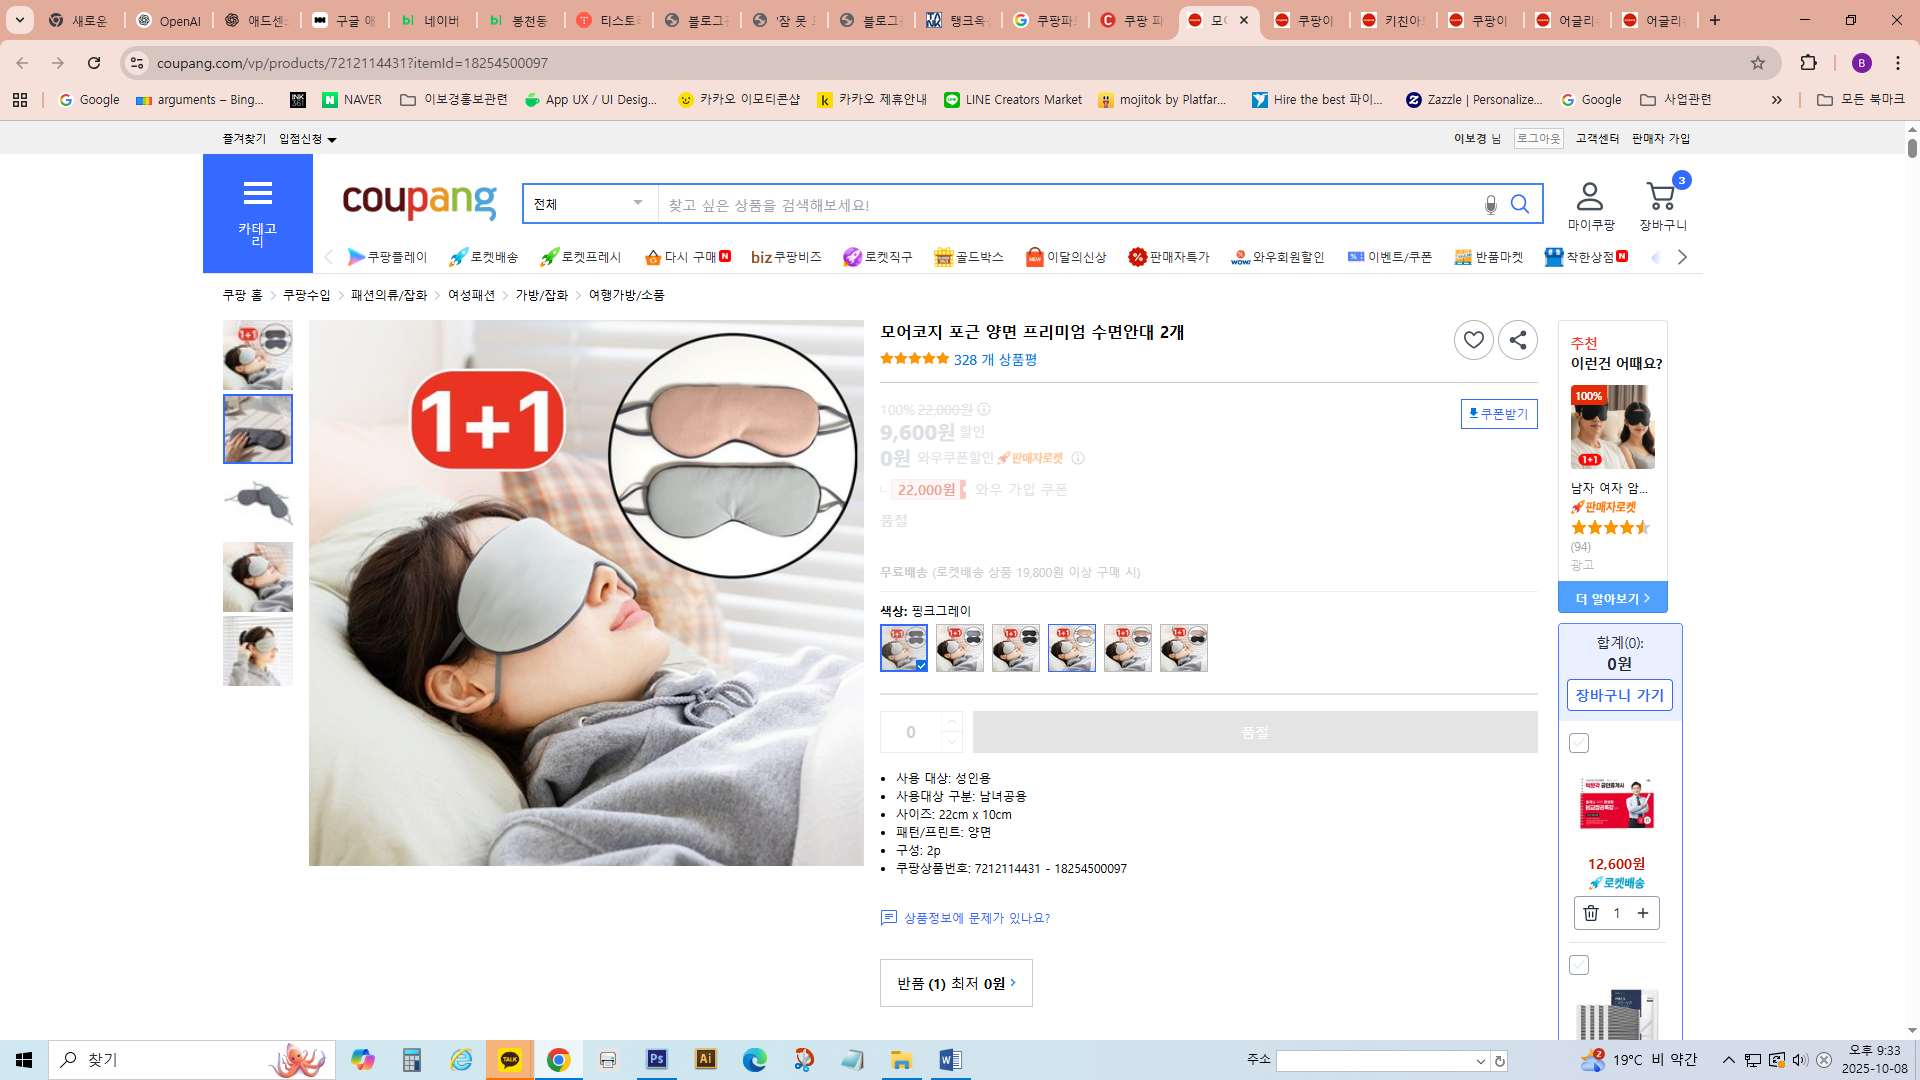Open the 전체 search category dropdown
The width and height of the screenshot is (1920, 1080).
tap(588, 203)
